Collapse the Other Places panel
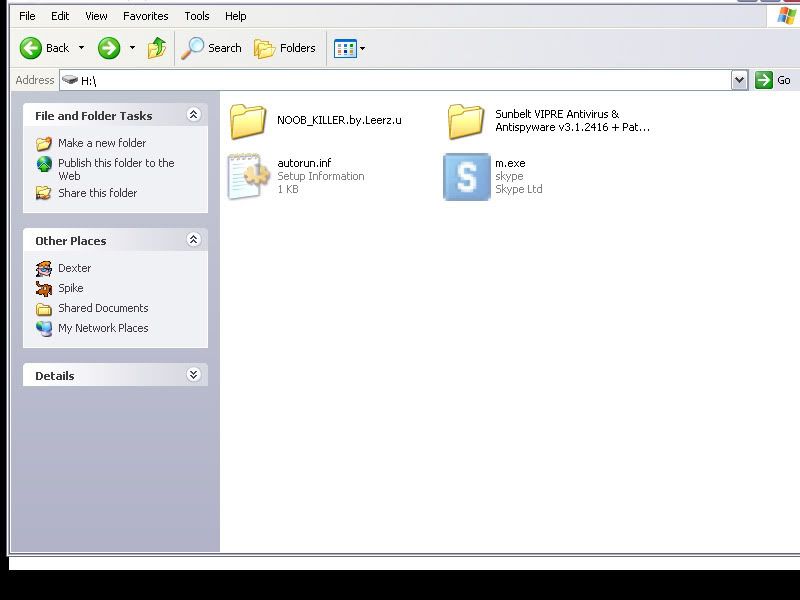The image size is (800, 600). click(x=193, y=240)
